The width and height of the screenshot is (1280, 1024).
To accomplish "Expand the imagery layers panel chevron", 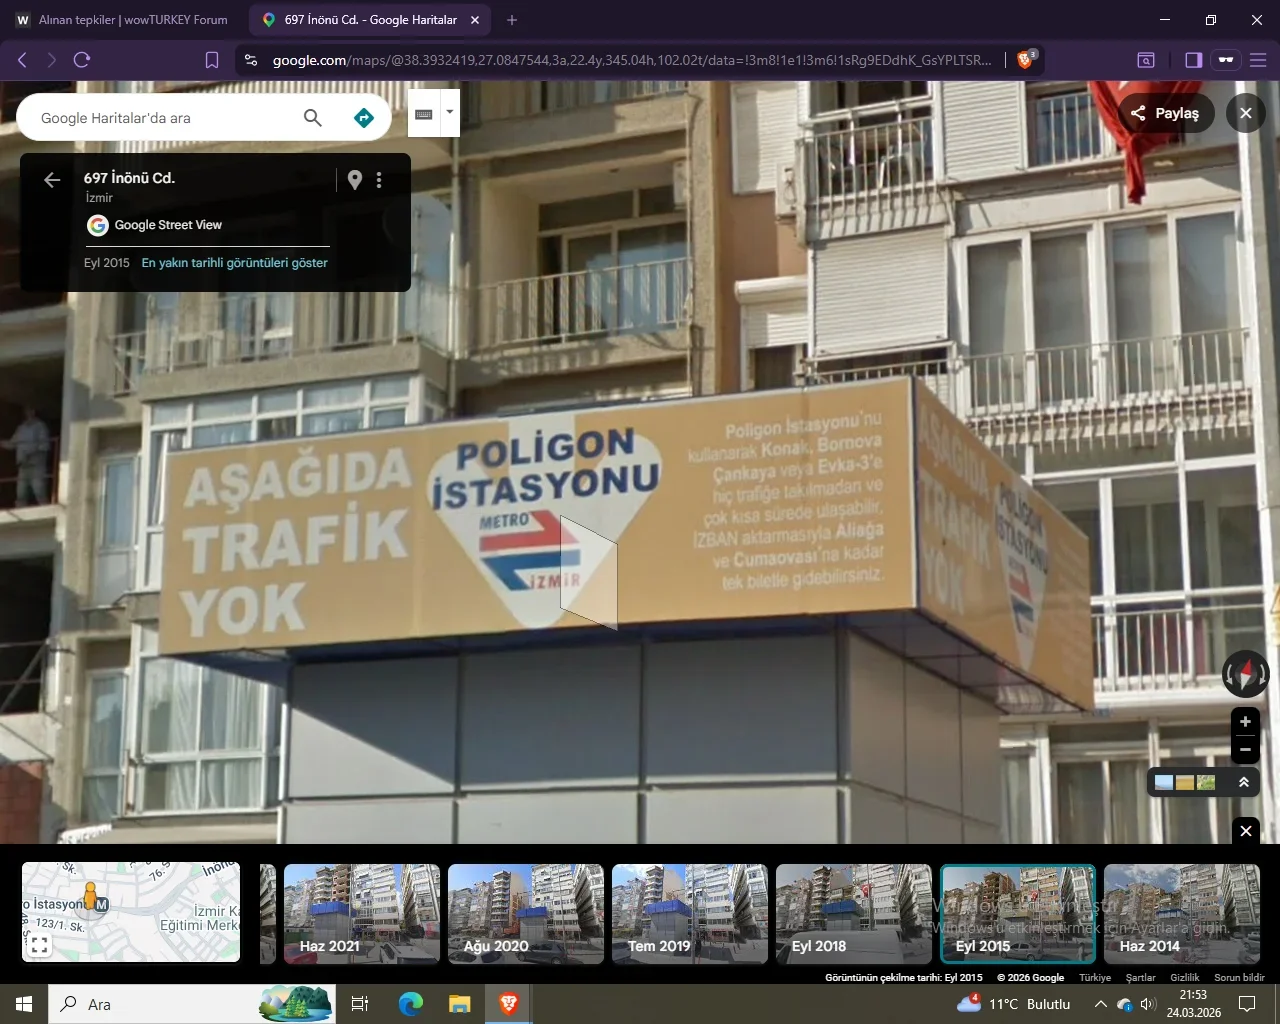I will point(1244,782).
